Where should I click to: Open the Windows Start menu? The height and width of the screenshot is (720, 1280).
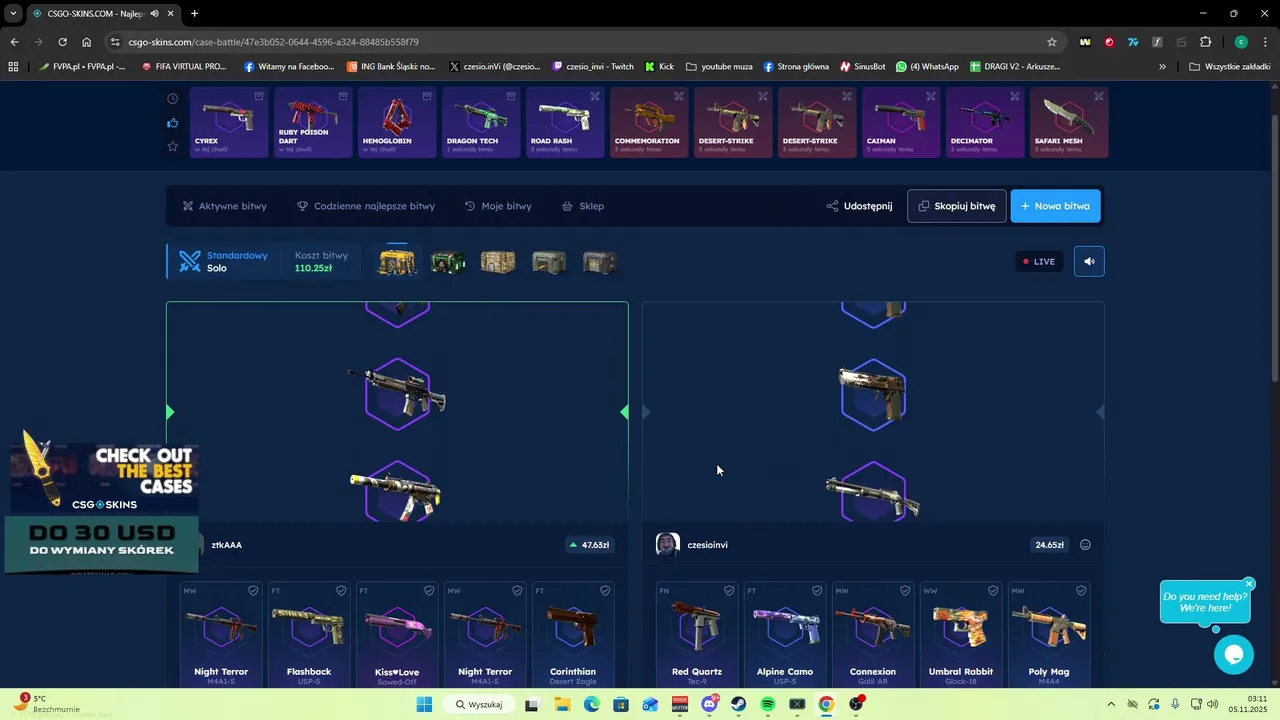[424, 704]
